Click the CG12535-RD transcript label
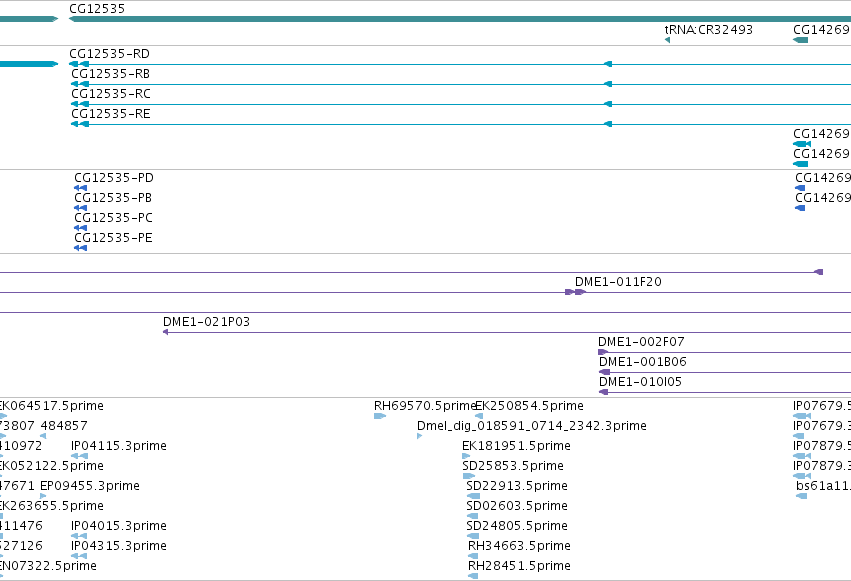The image size is (851, 581). tap(109, 54)
